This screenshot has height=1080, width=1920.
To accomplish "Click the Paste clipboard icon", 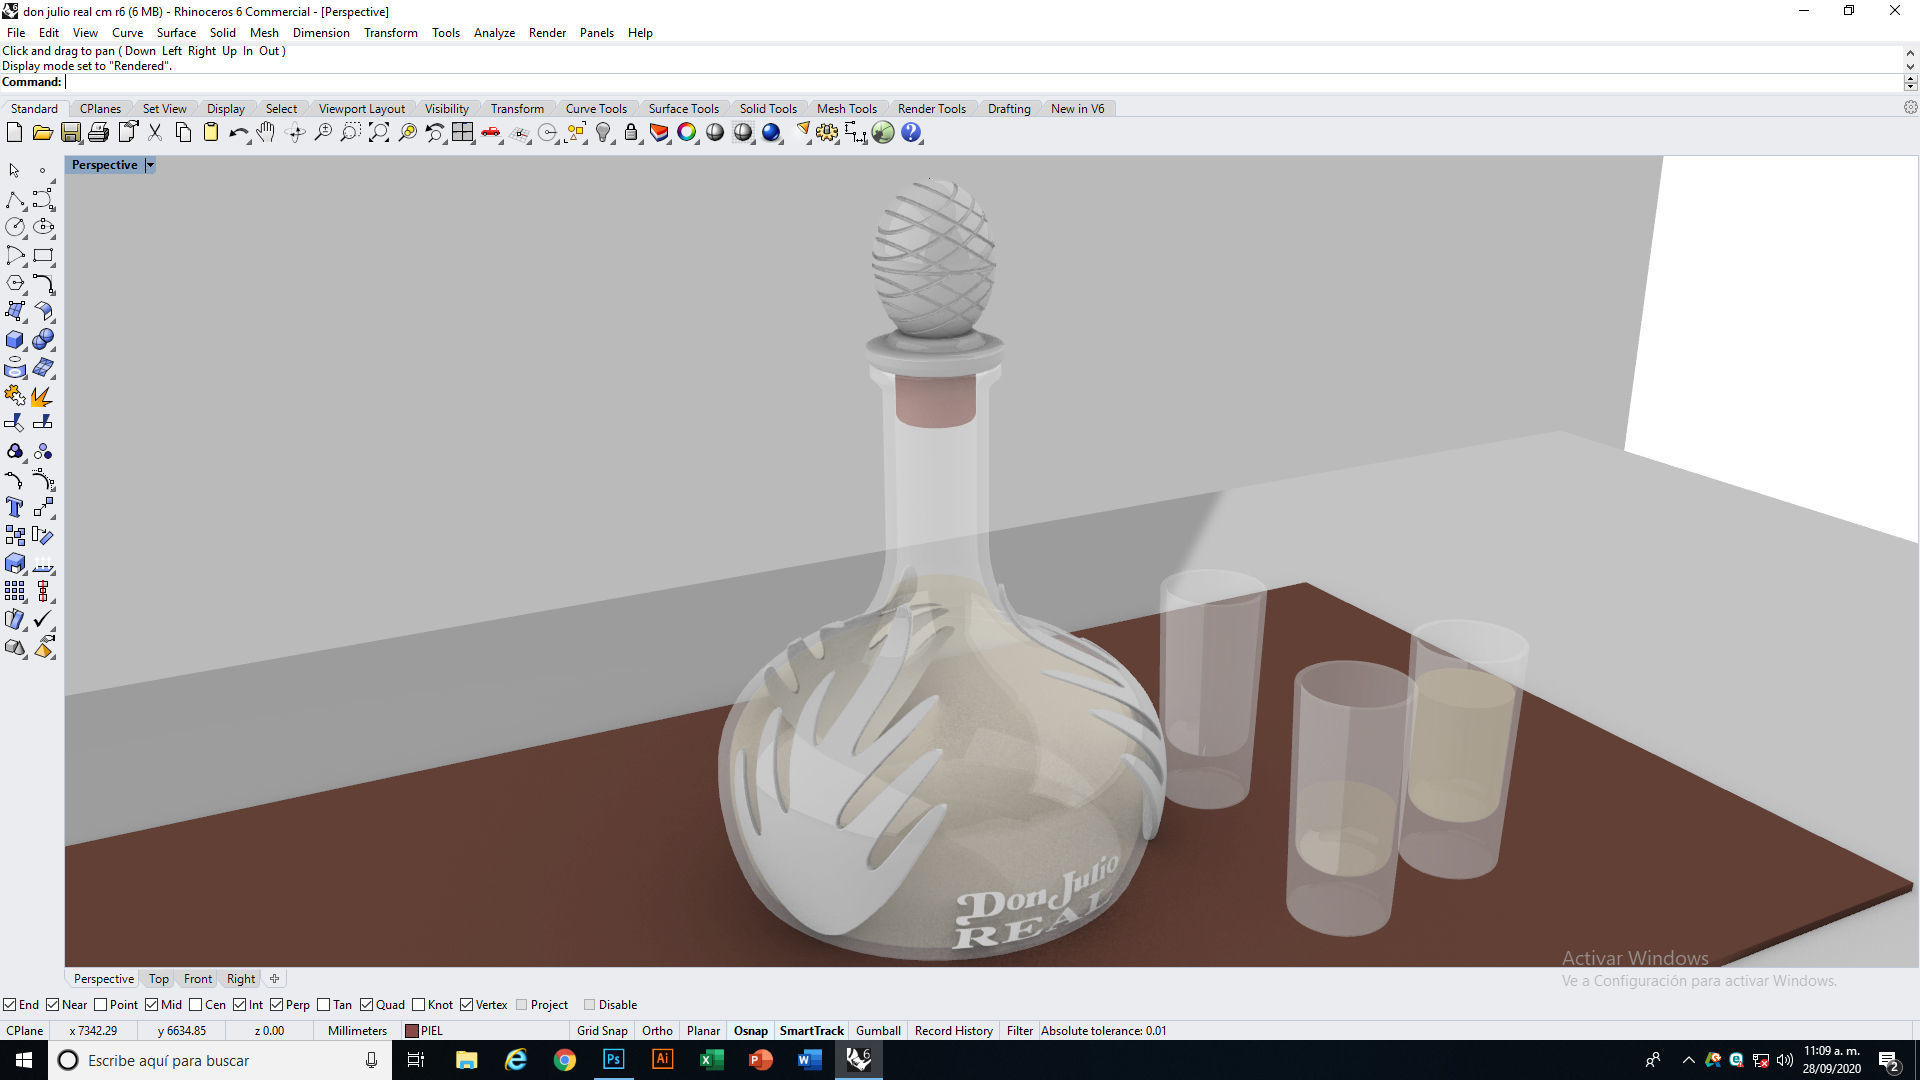I will click(211, 132).
